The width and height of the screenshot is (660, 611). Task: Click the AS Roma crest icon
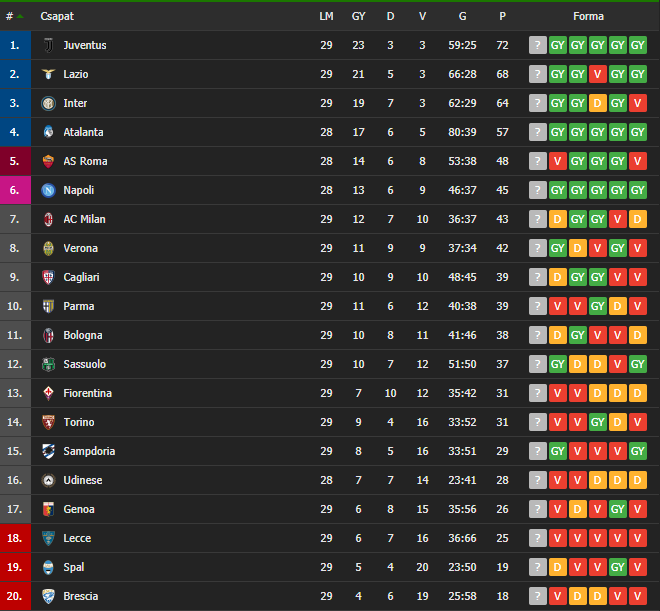[x=48, y=161]
